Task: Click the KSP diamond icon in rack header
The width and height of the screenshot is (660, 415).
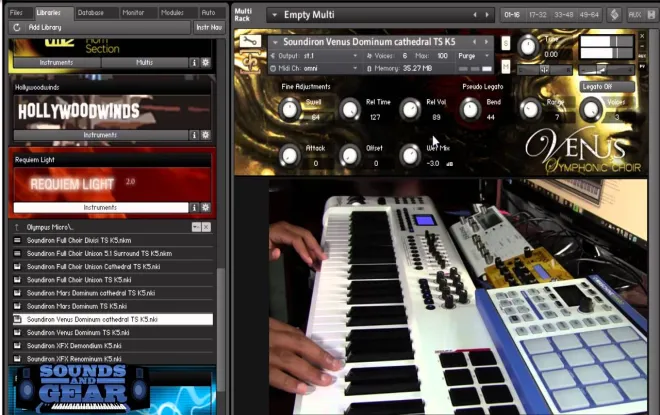Action: pos(615,15)
